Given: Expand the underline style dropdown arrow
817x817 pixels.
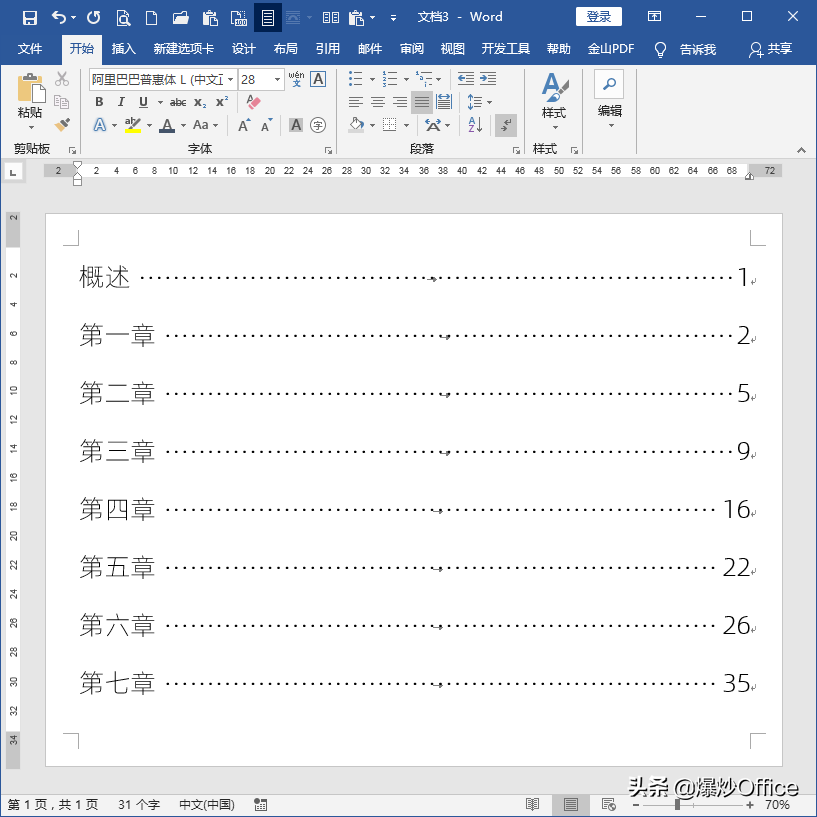Looking at the screenshot, I should tap(160, 102).
